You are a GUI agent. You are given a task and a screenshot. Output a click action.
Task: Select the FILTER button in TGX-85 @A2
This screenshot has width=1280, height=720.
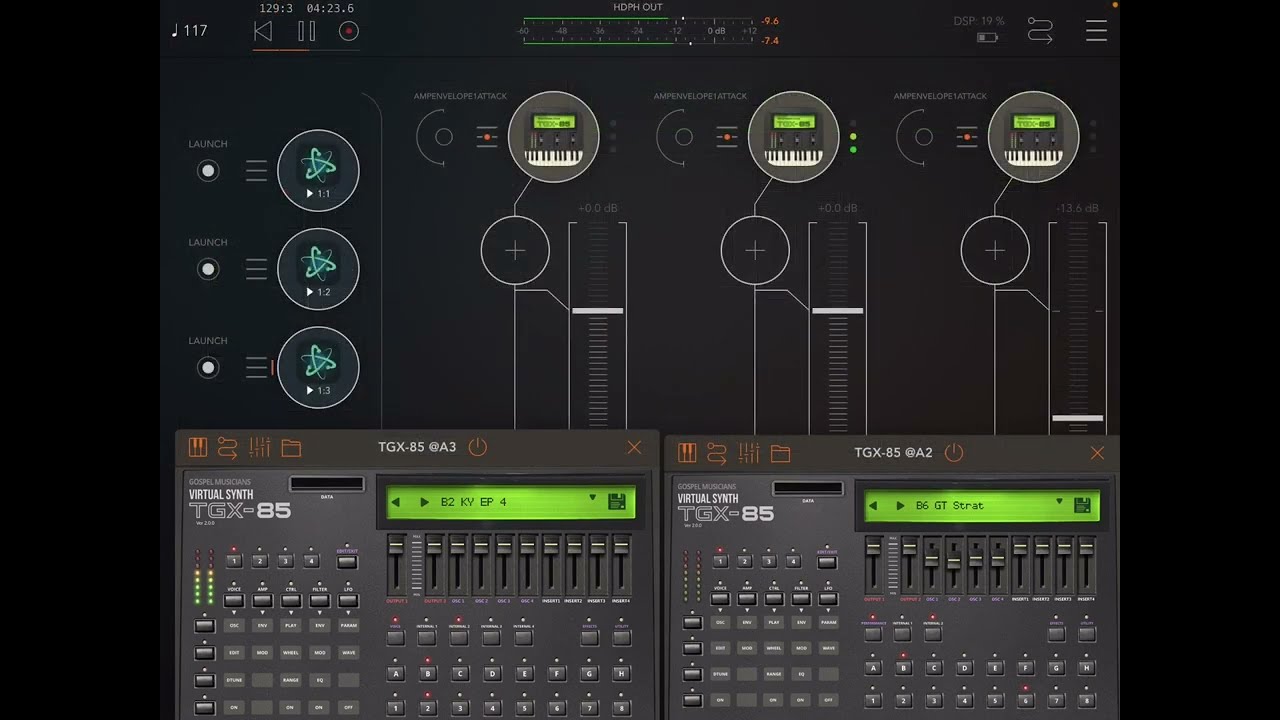801,599
